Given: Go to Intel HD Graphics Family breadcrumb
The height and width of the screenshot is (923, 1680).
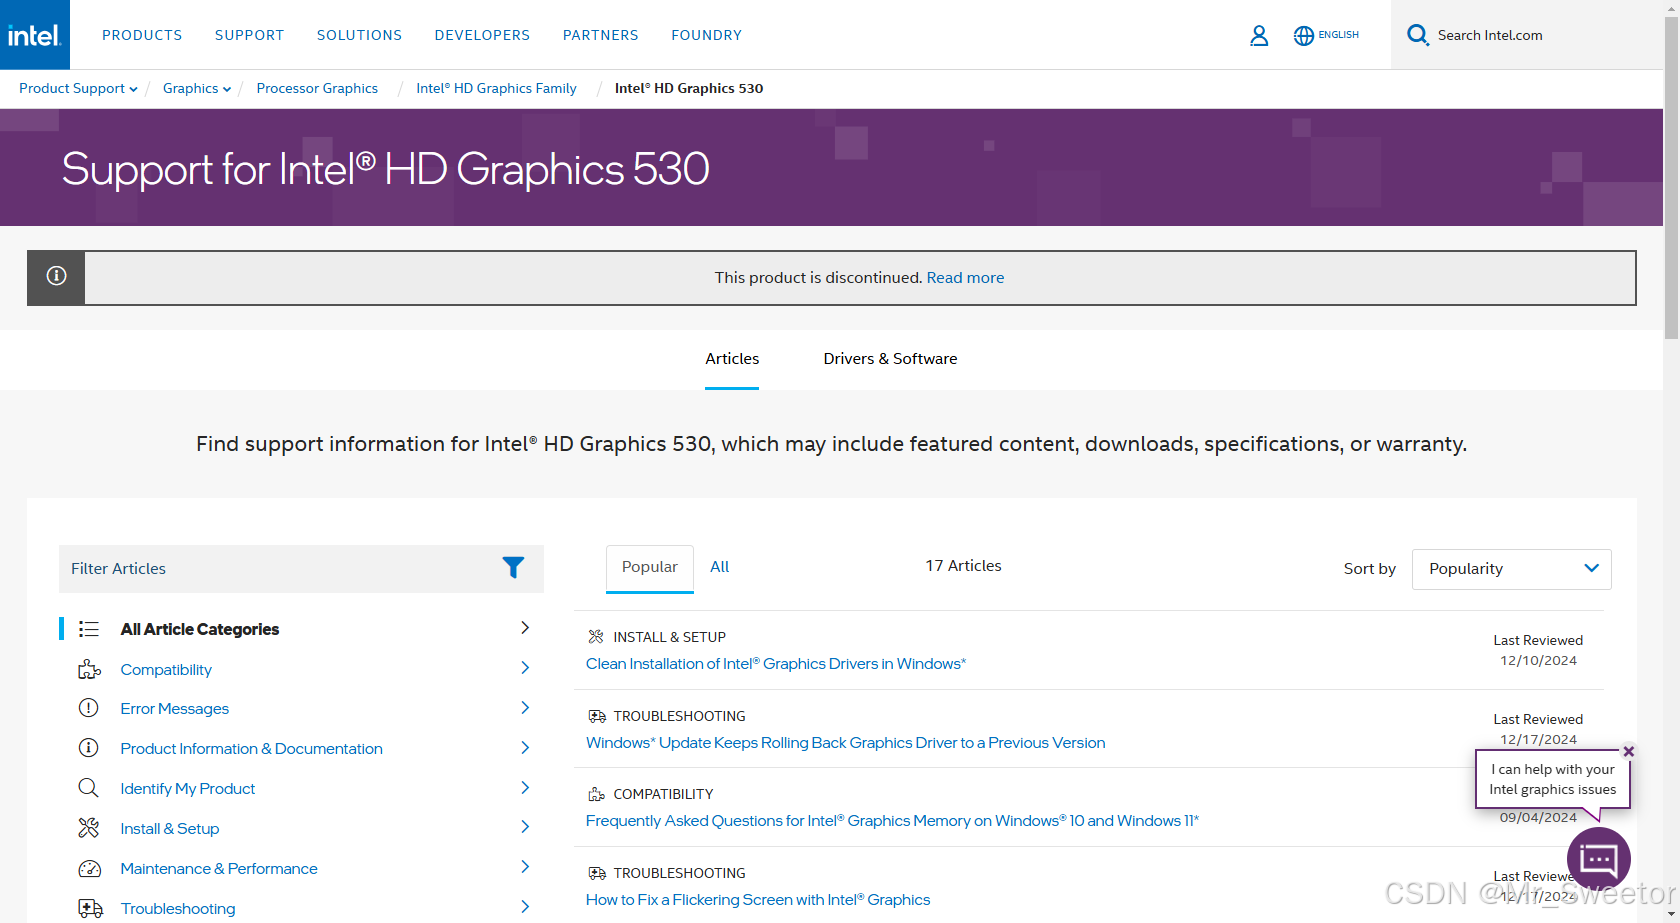Looking at the screenshot, I should [x=496, y=88].
